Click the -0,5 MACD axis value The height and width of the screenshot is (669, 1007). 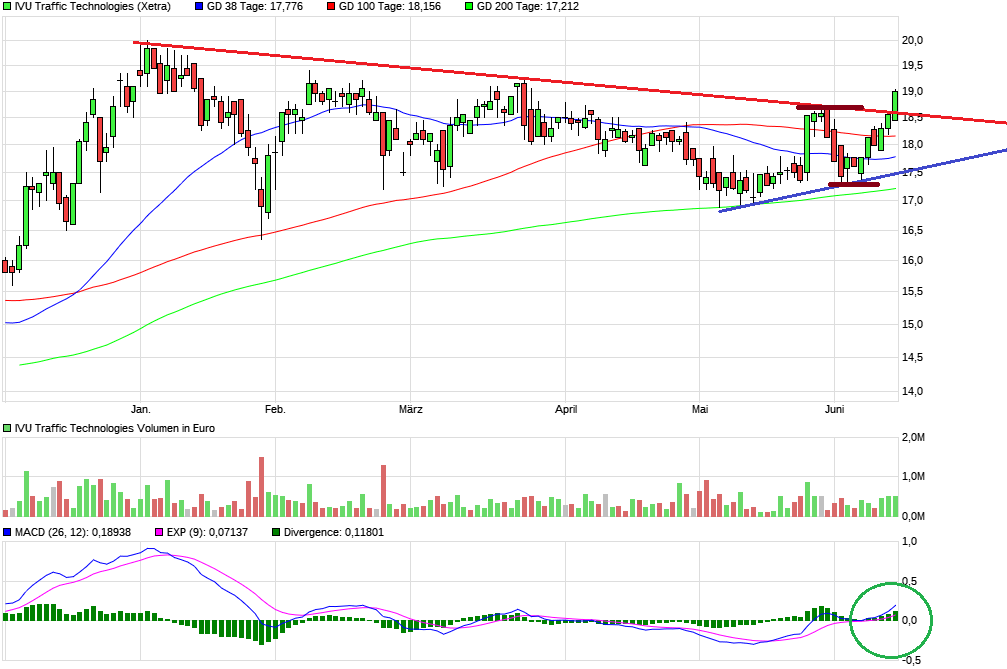910,661
